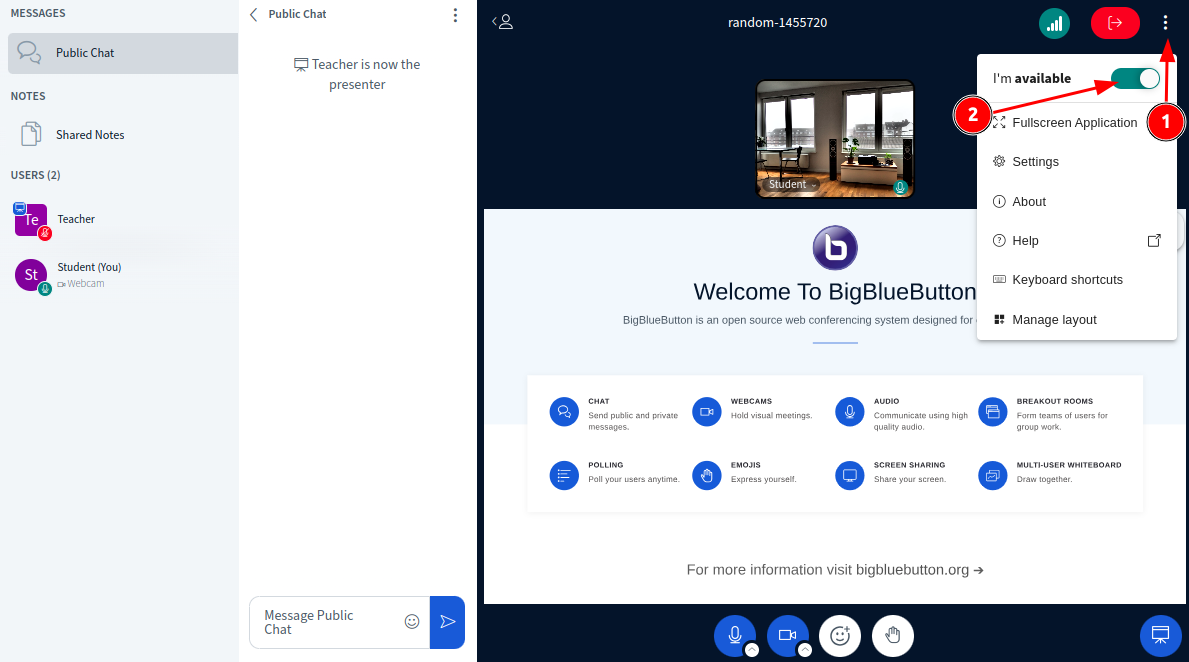Expand the webcam options chevron
The height and width of the screenshot is (662, 1189).
[x=805, y=650]
